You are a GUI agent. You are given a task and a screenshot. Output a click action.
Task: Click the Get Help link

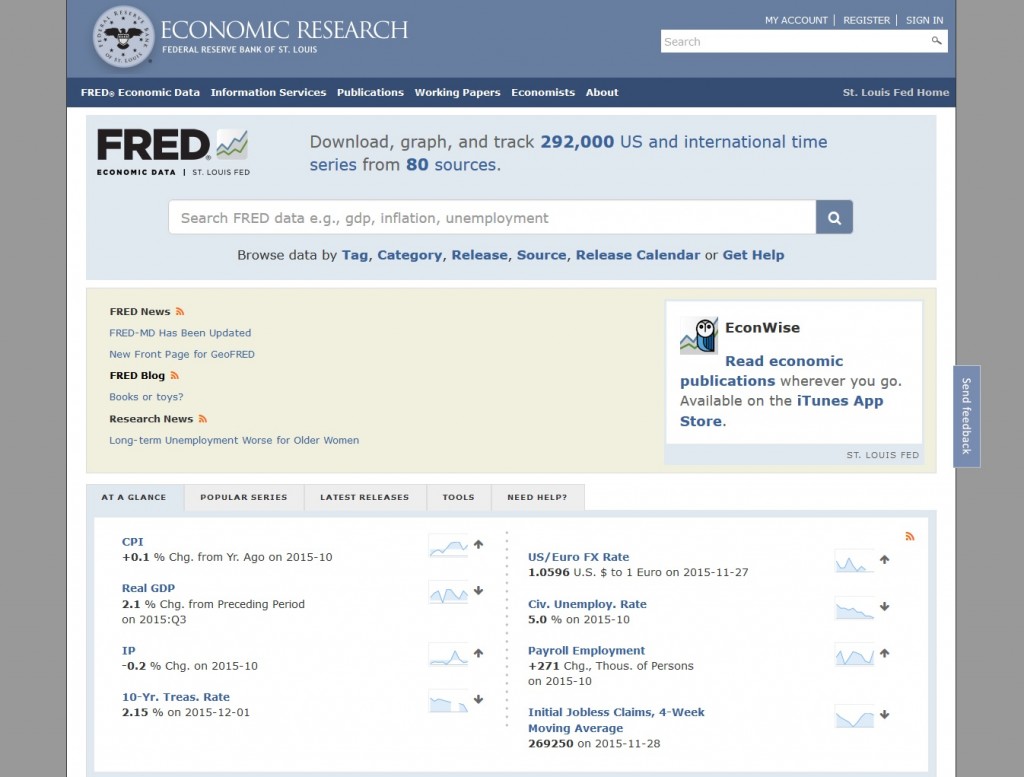(753, 255)
